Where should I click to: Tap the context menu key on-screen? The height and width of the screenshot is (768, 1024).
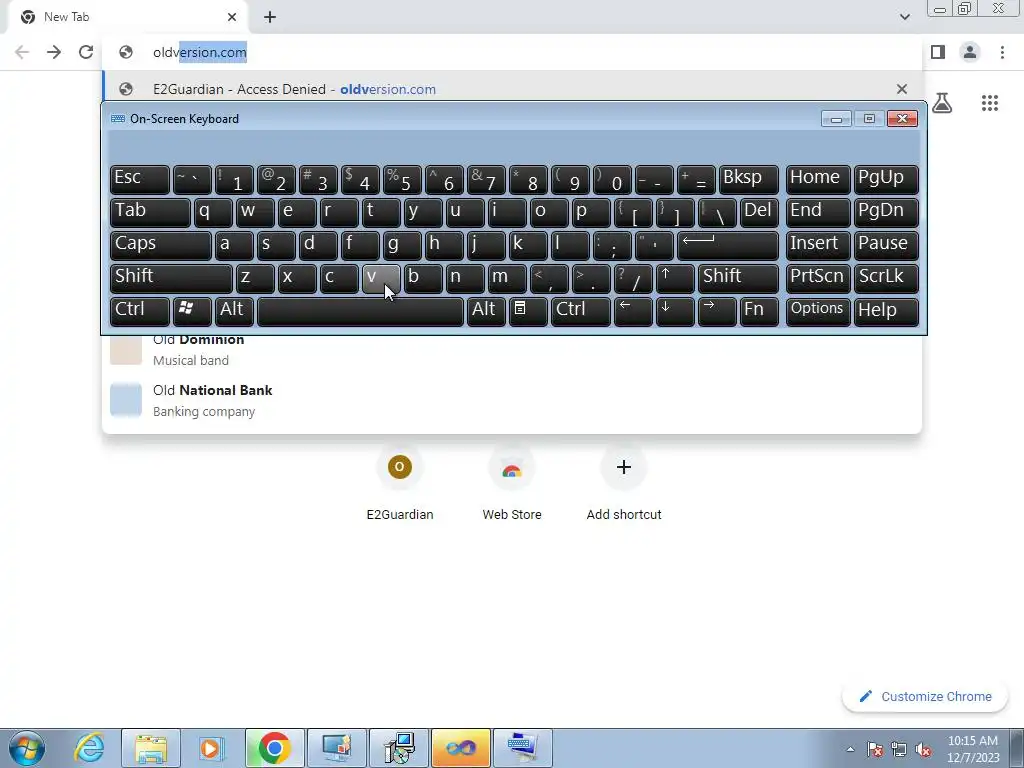pos(528,311)
